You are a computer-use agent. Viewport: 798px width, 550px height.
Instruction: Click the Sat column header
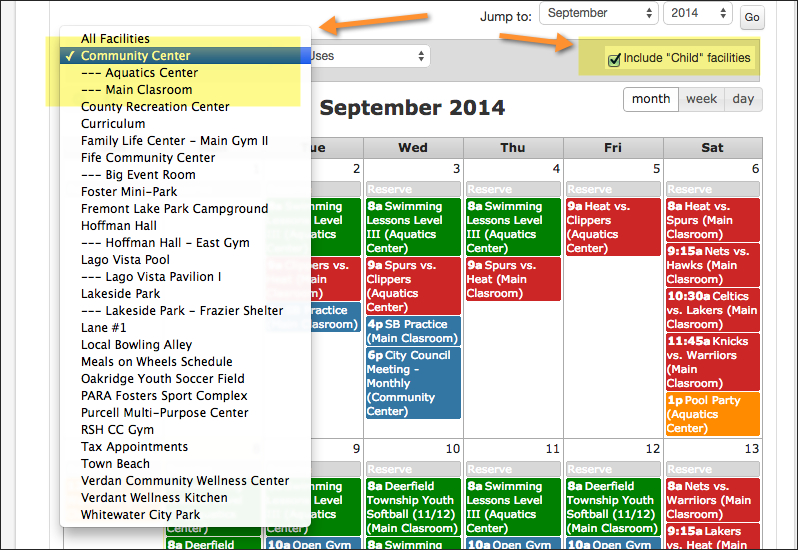[713, 148]
